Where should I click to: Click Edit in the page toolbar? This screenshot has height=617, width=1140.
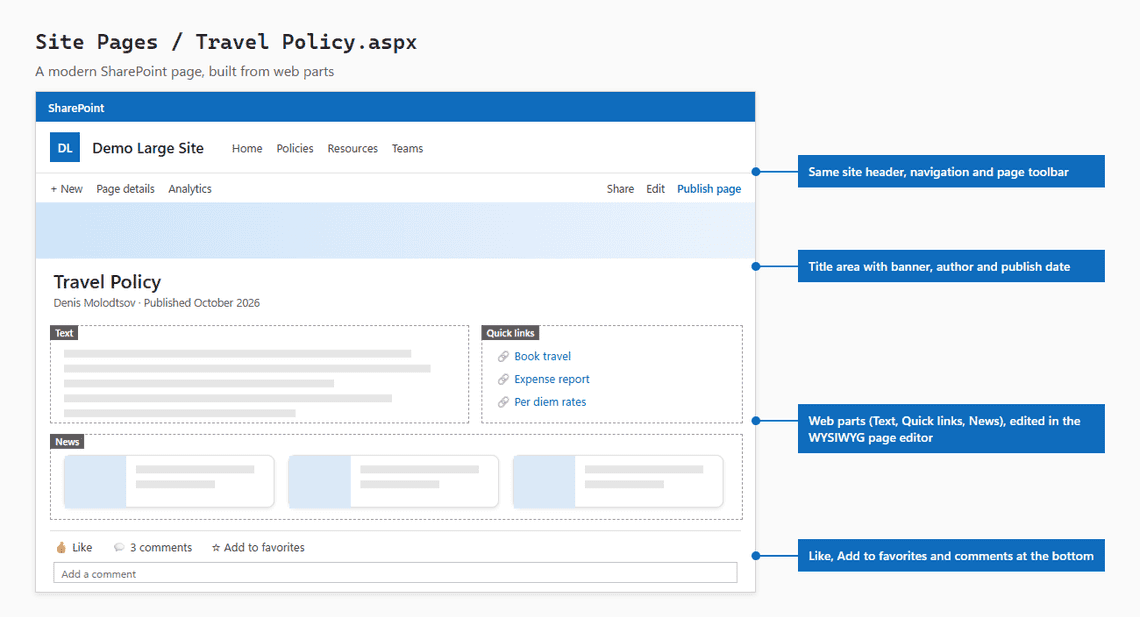655,189
